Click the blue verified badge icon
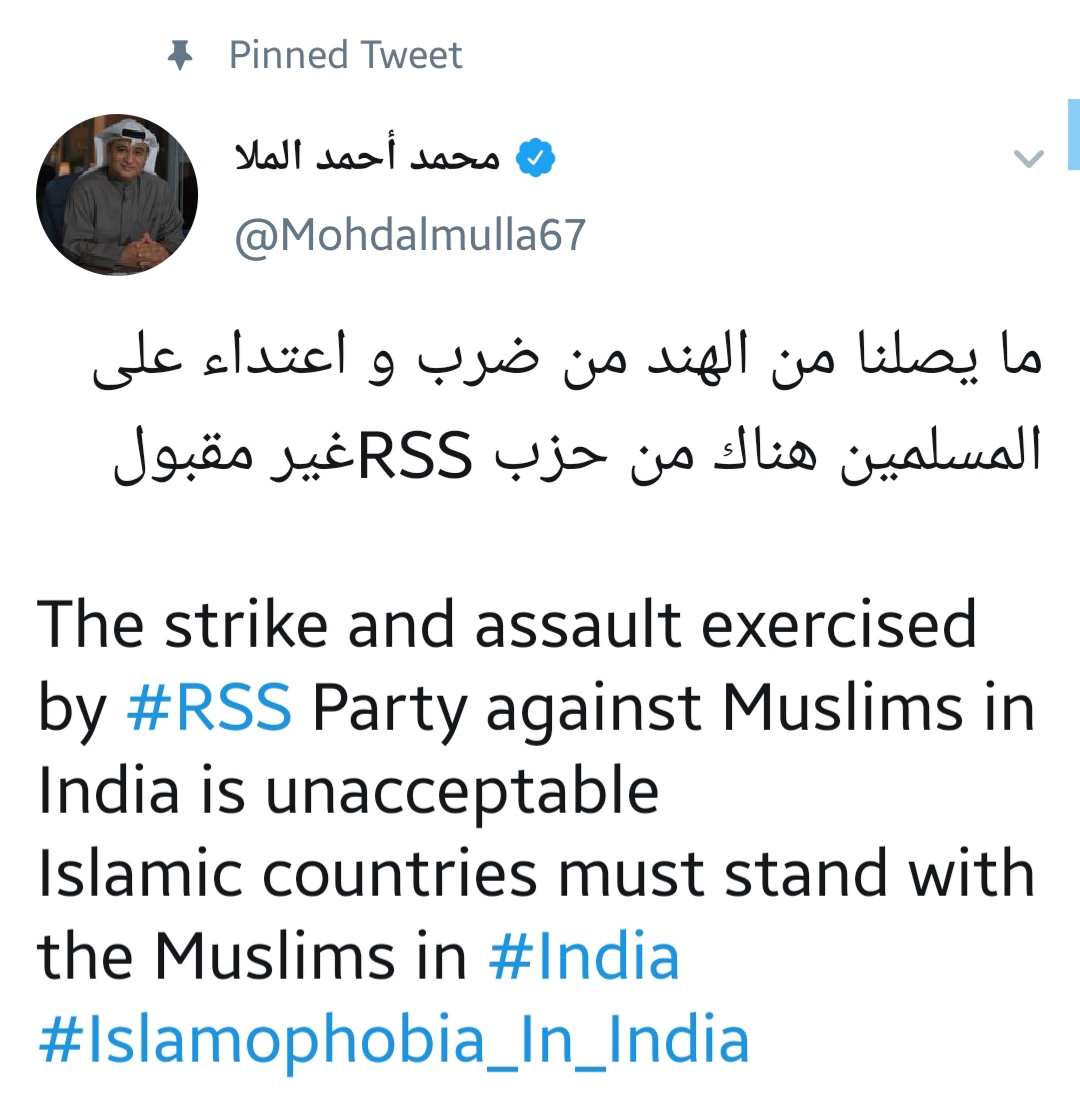 [535, 158]
